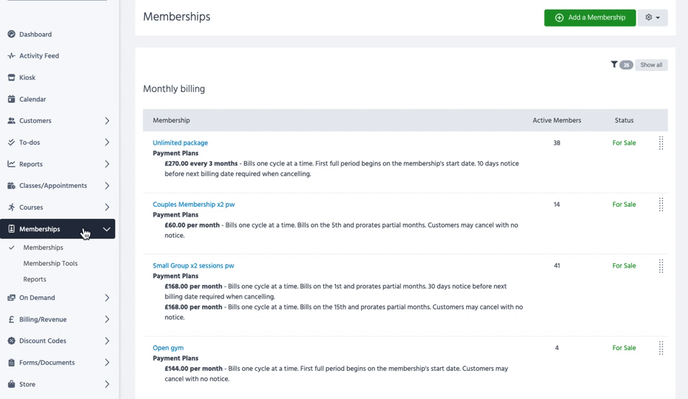688x399 pixels.
Task: Expand the Billing/Revenue chevron
Action: point(107,320)
